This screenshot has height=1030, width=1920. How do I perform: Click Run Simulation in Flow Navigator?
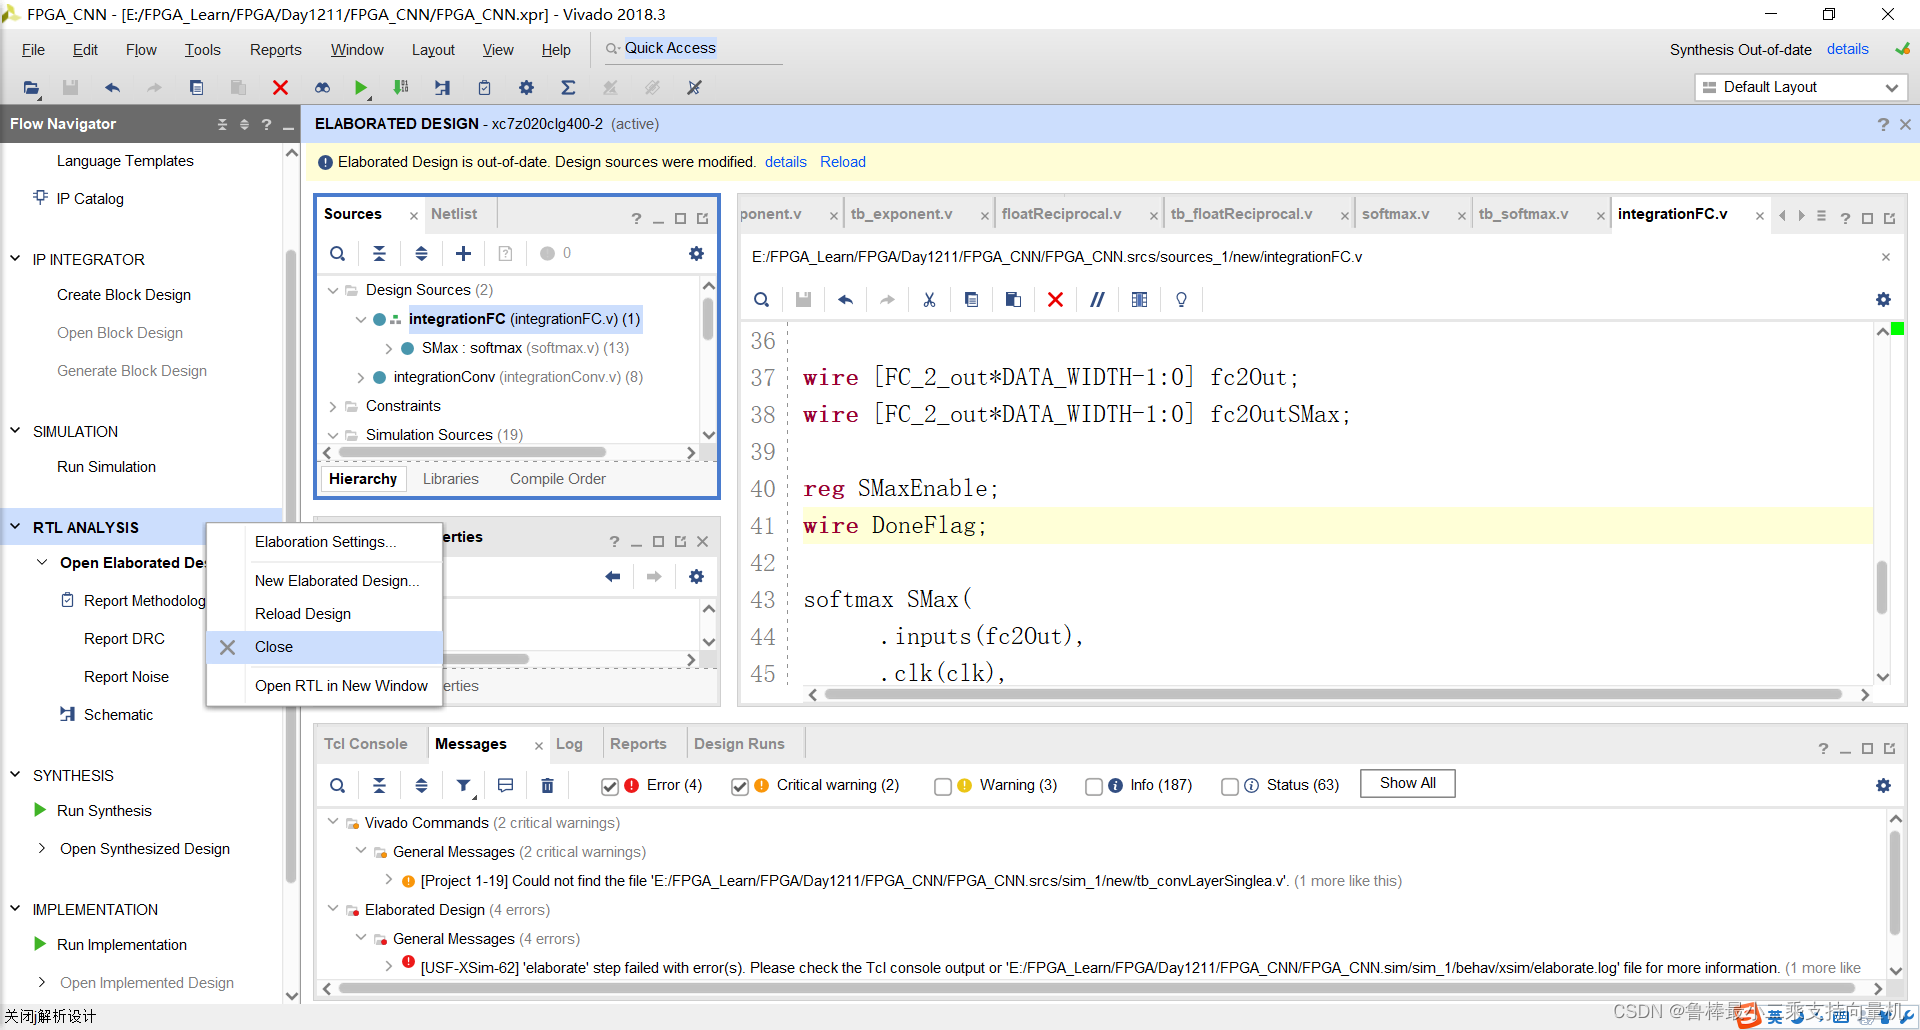pos(106,467)
